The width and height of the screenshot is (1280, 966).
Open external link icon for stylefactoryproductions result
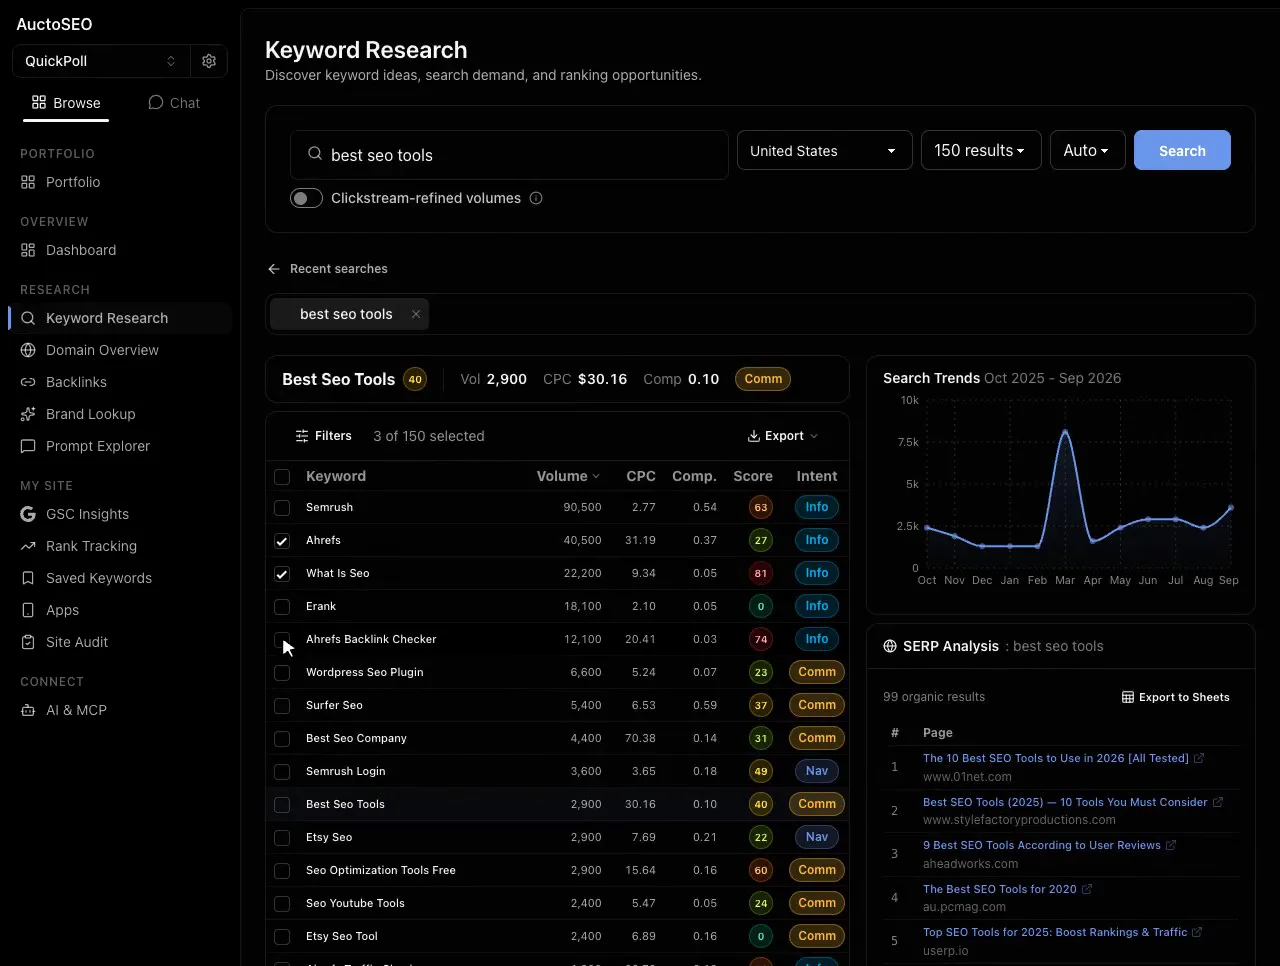point(1217,802)
